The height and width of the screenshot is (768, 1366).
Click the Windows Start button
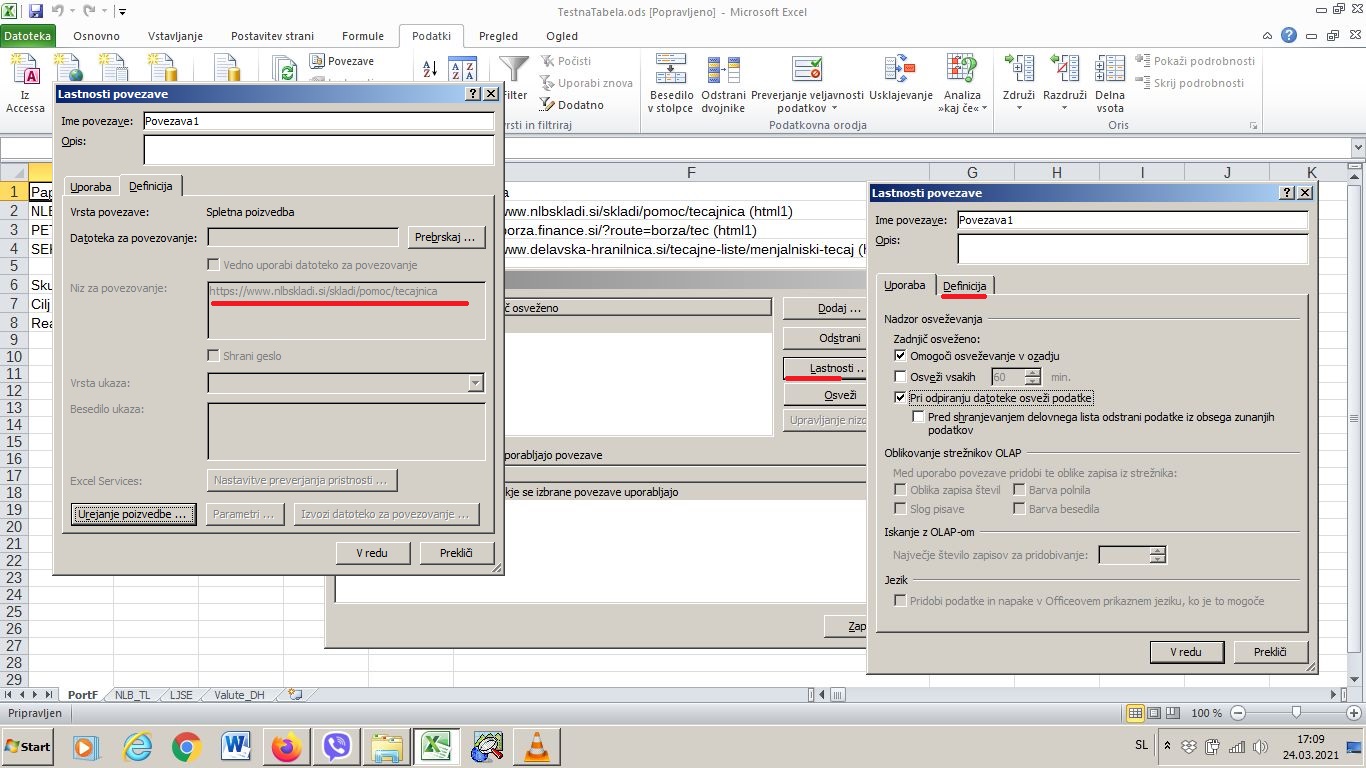[28, 746]
